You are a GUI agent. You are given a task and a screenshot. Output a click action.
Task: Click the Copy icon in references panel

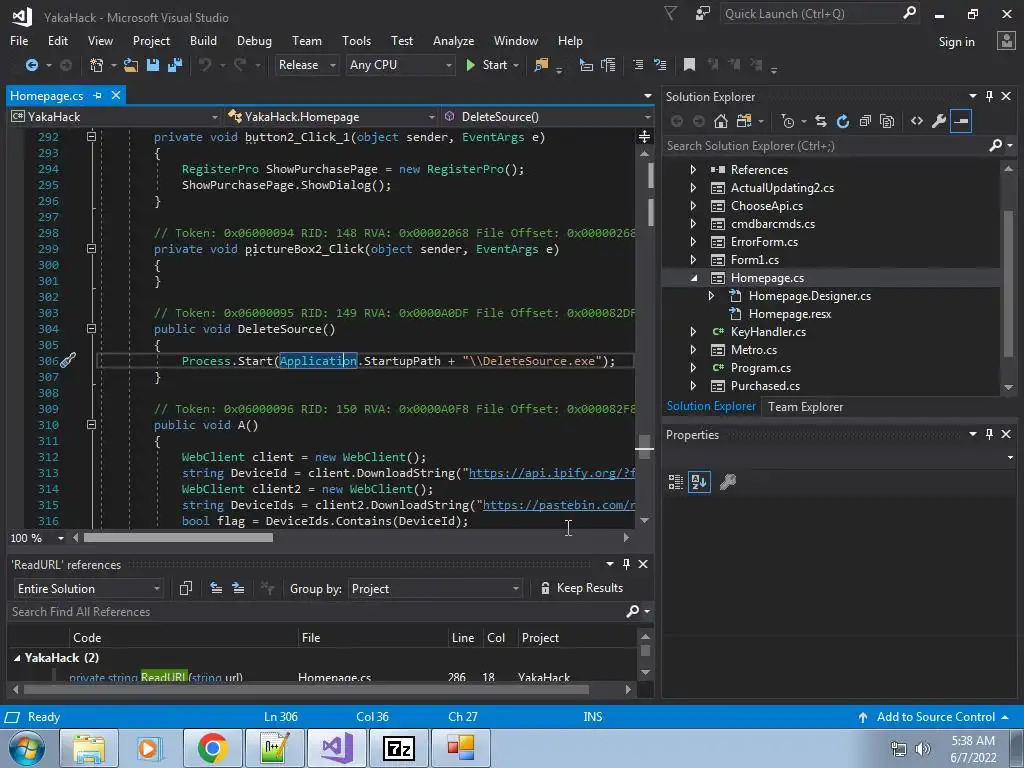click(x=185, y=588)
